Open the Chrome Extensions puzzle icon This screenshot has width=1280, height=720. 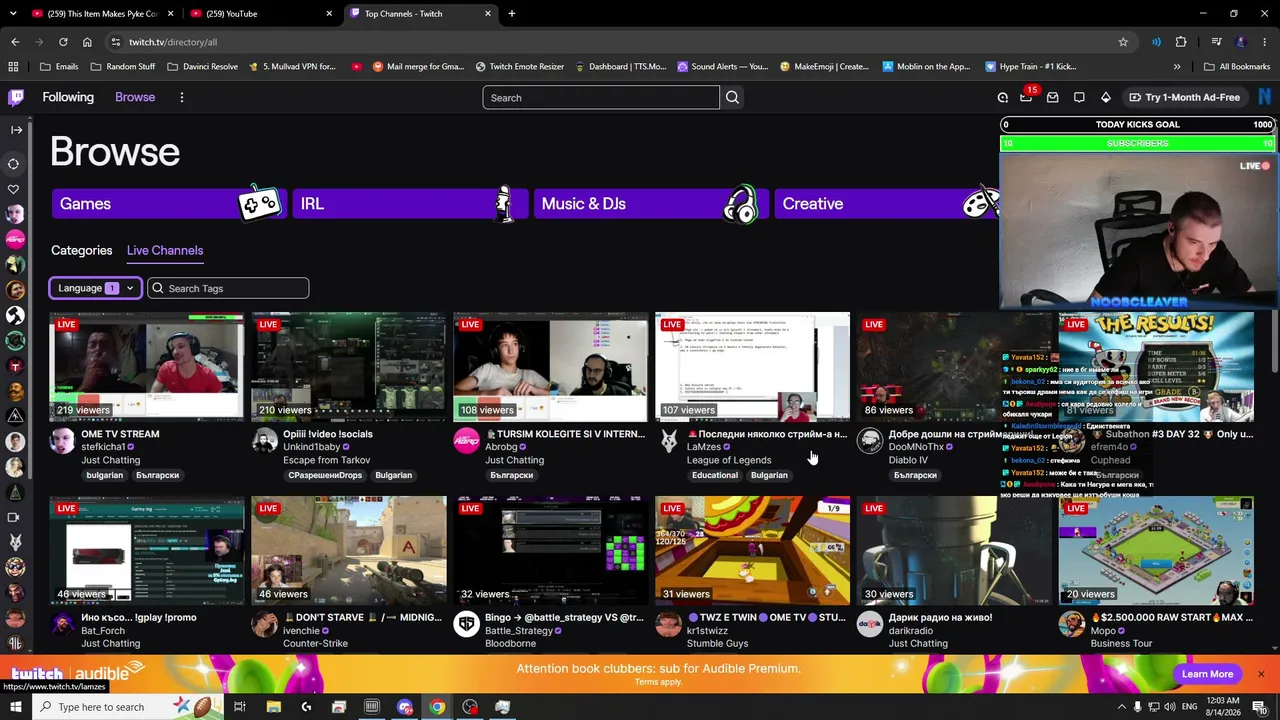1181,42
